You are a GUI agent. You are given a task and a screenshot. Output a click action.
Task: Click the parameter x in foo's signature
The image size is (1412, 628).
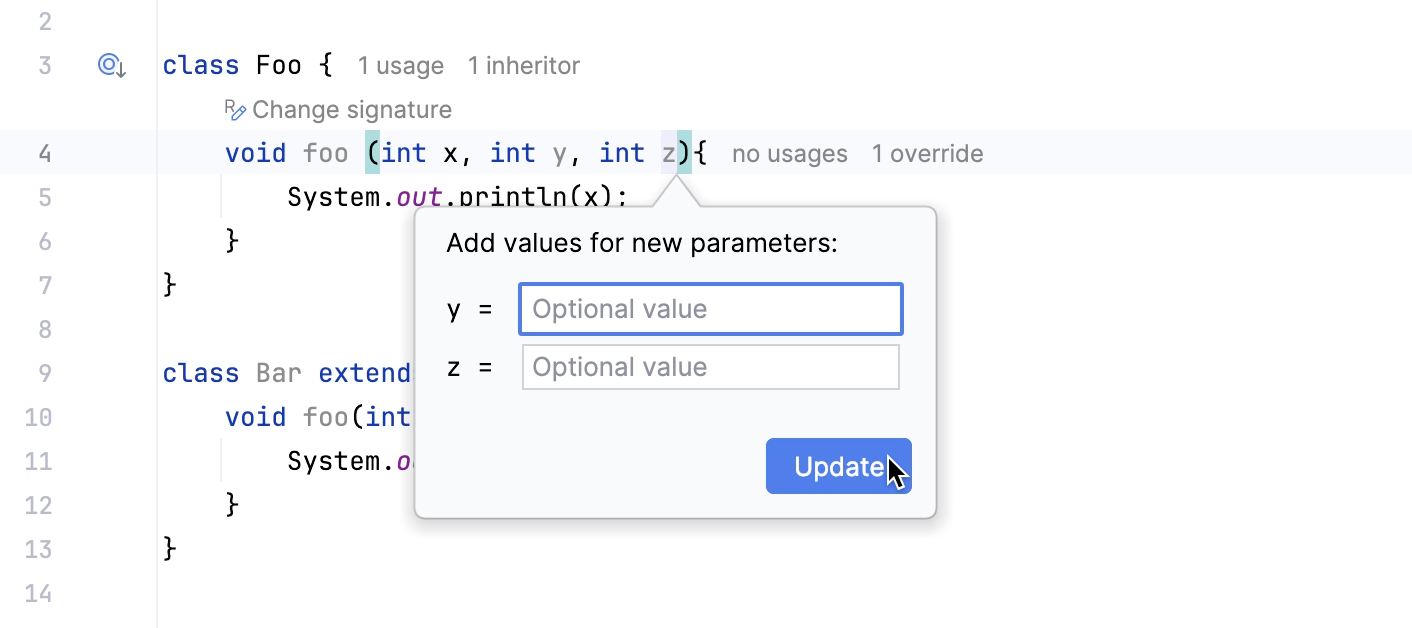453,152
